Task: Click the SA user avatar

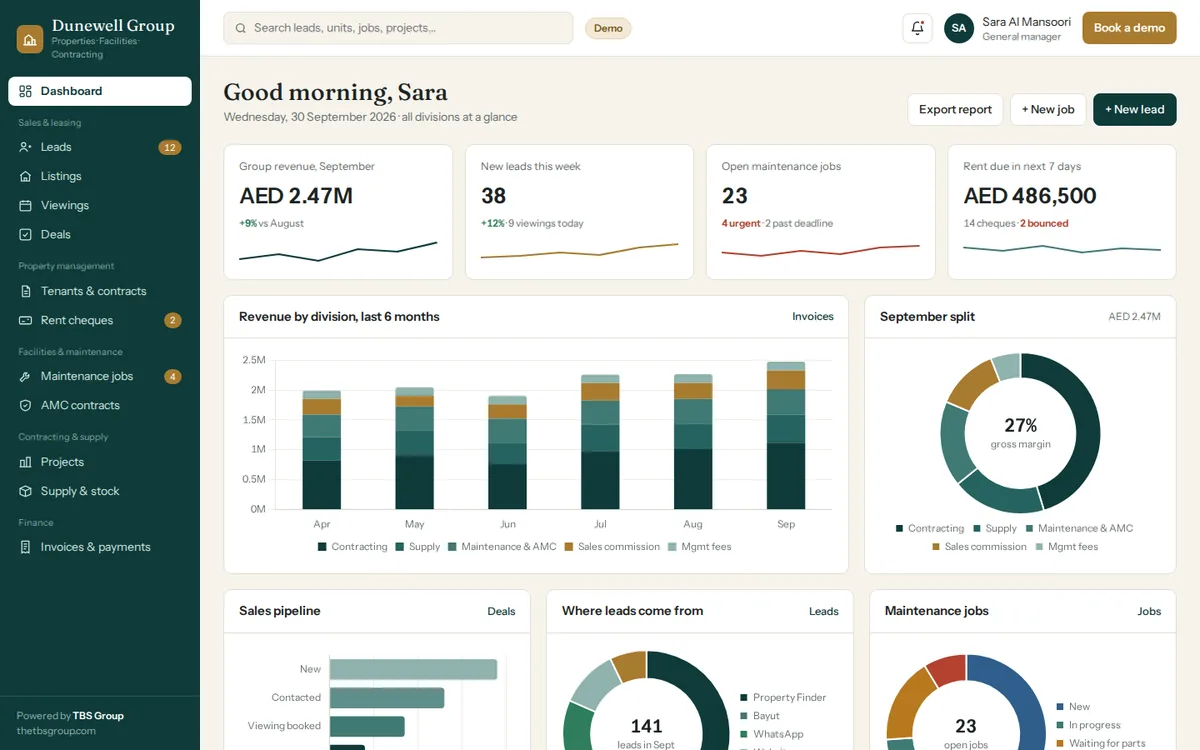Action: [959, 28]
